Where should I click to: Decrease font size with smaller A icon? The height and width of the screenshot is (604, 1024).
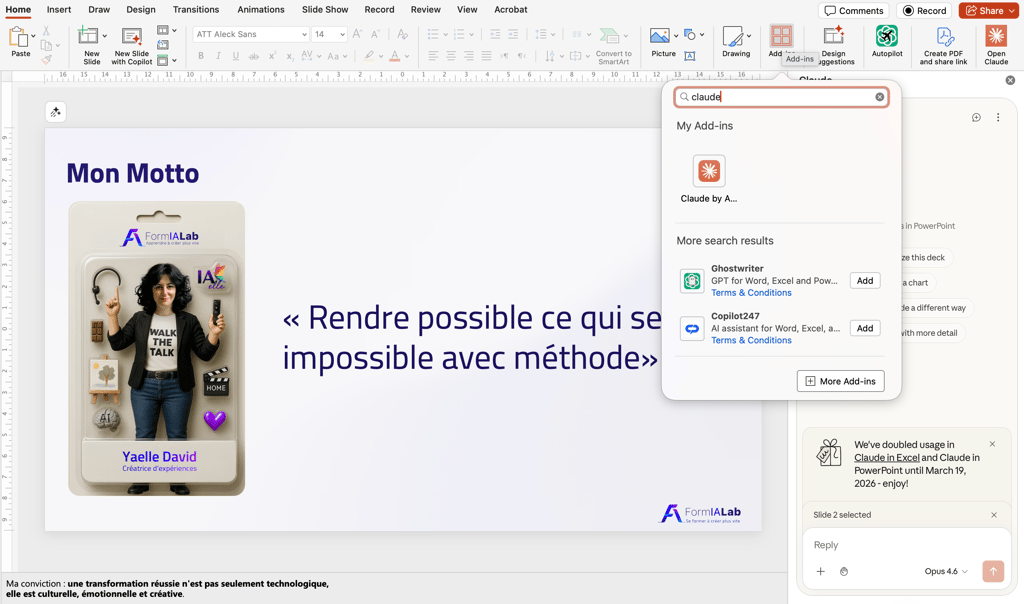click(x=375, y=34)
